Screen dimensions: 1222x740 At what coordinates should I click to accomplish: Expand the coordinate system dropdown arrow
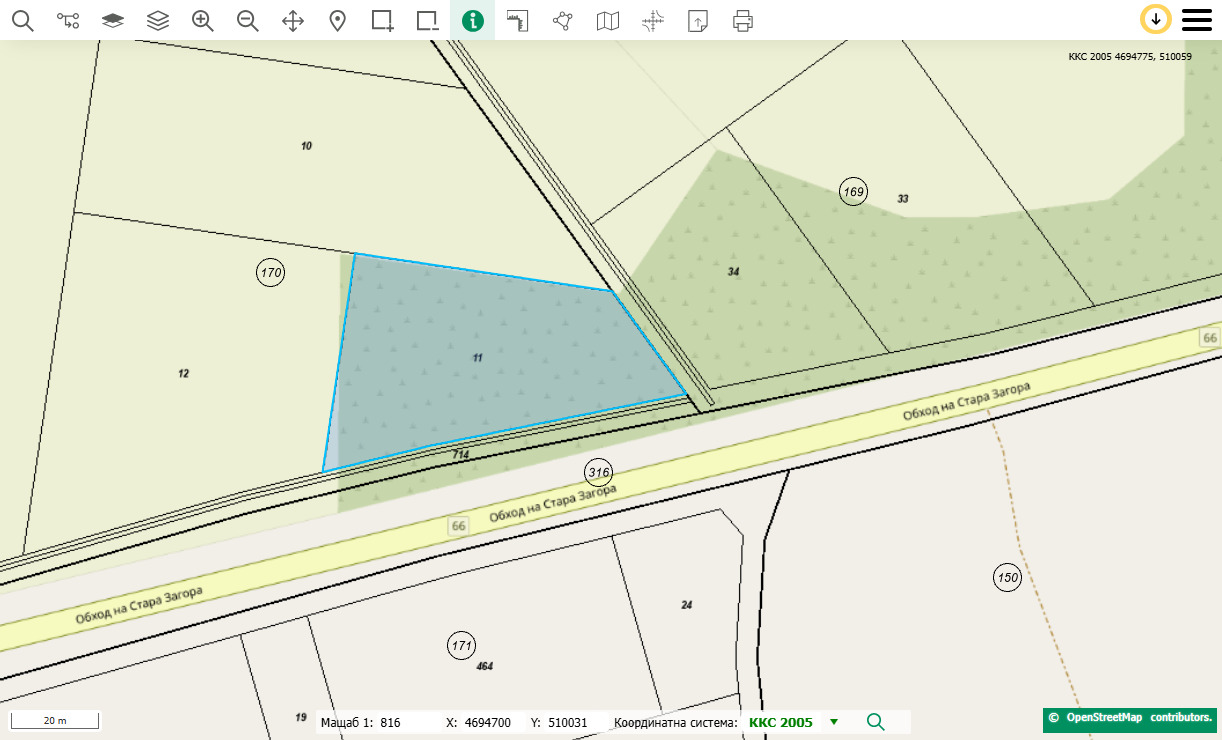834,722
